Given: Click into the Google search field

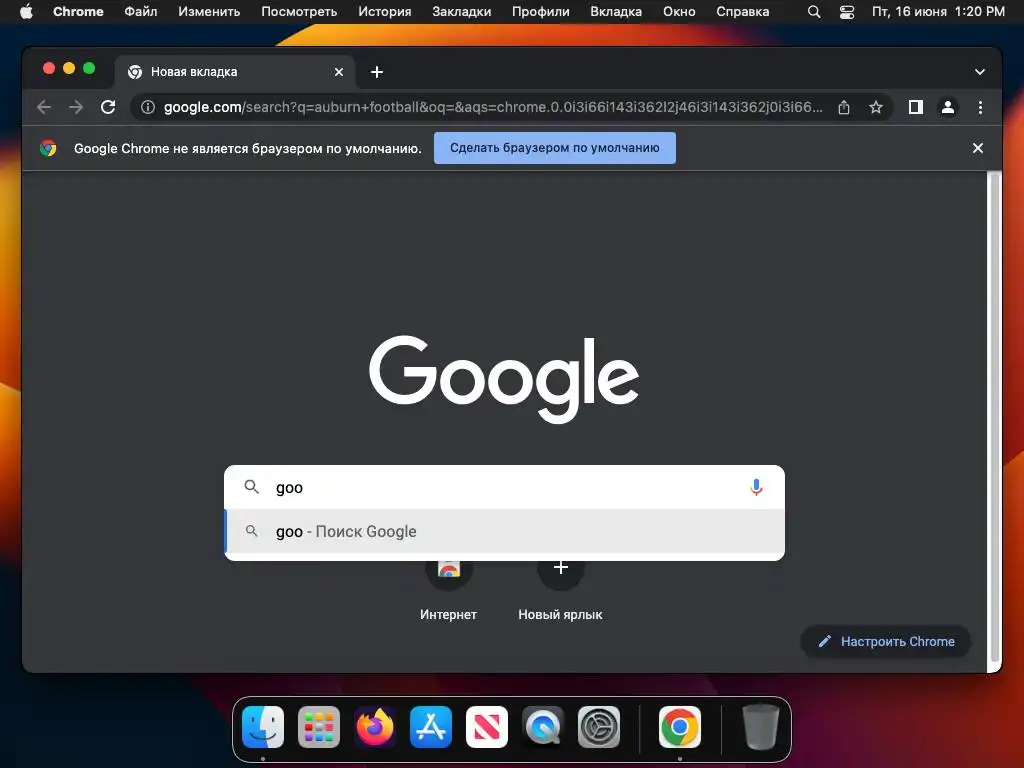Looking at the screenshot, I should (x=504, y=487).
